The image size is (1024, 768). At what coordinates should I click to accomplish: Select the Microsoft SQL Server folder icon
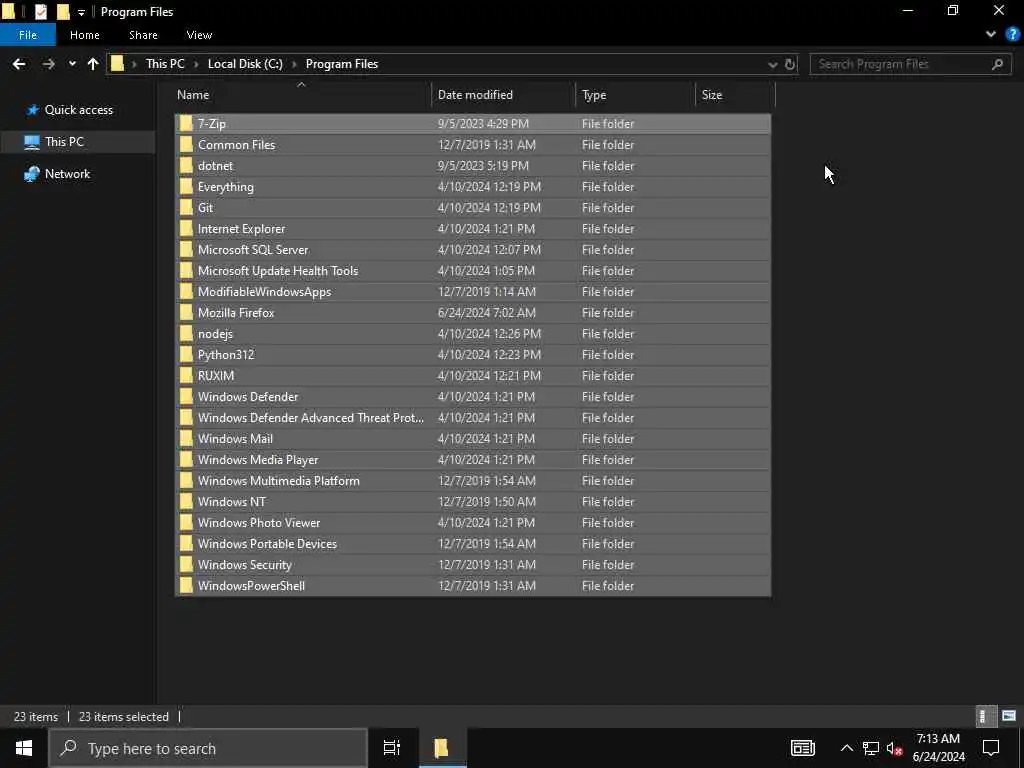pyautogui.click(x=186, y=249)
